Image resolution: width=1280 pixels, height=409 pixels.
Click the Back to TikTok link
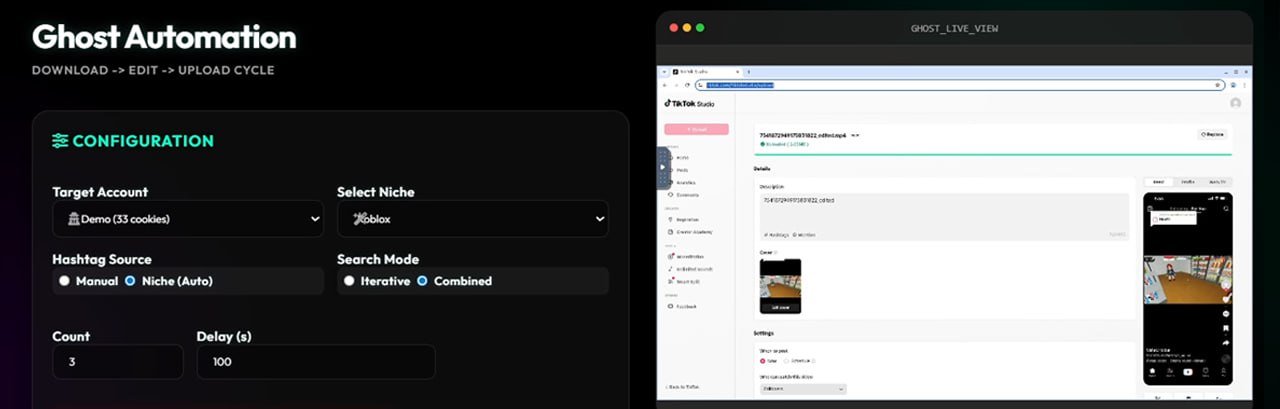pos(685,386)
